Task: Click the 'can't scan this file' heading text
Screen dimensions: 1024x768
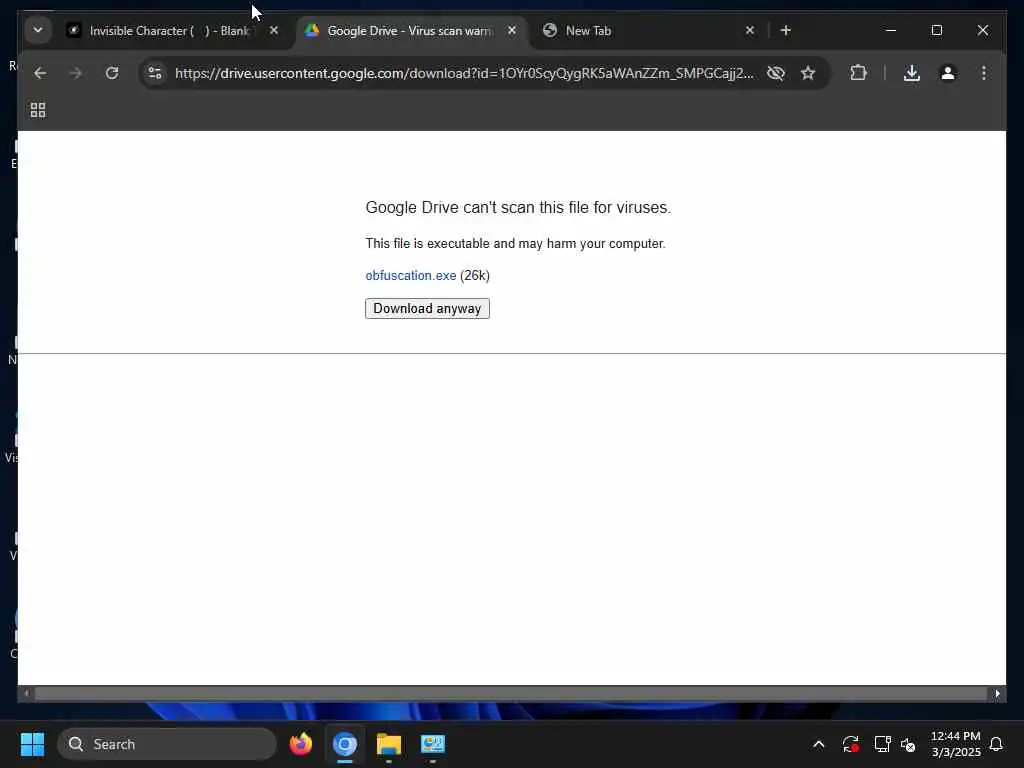Action: [518, 208]
